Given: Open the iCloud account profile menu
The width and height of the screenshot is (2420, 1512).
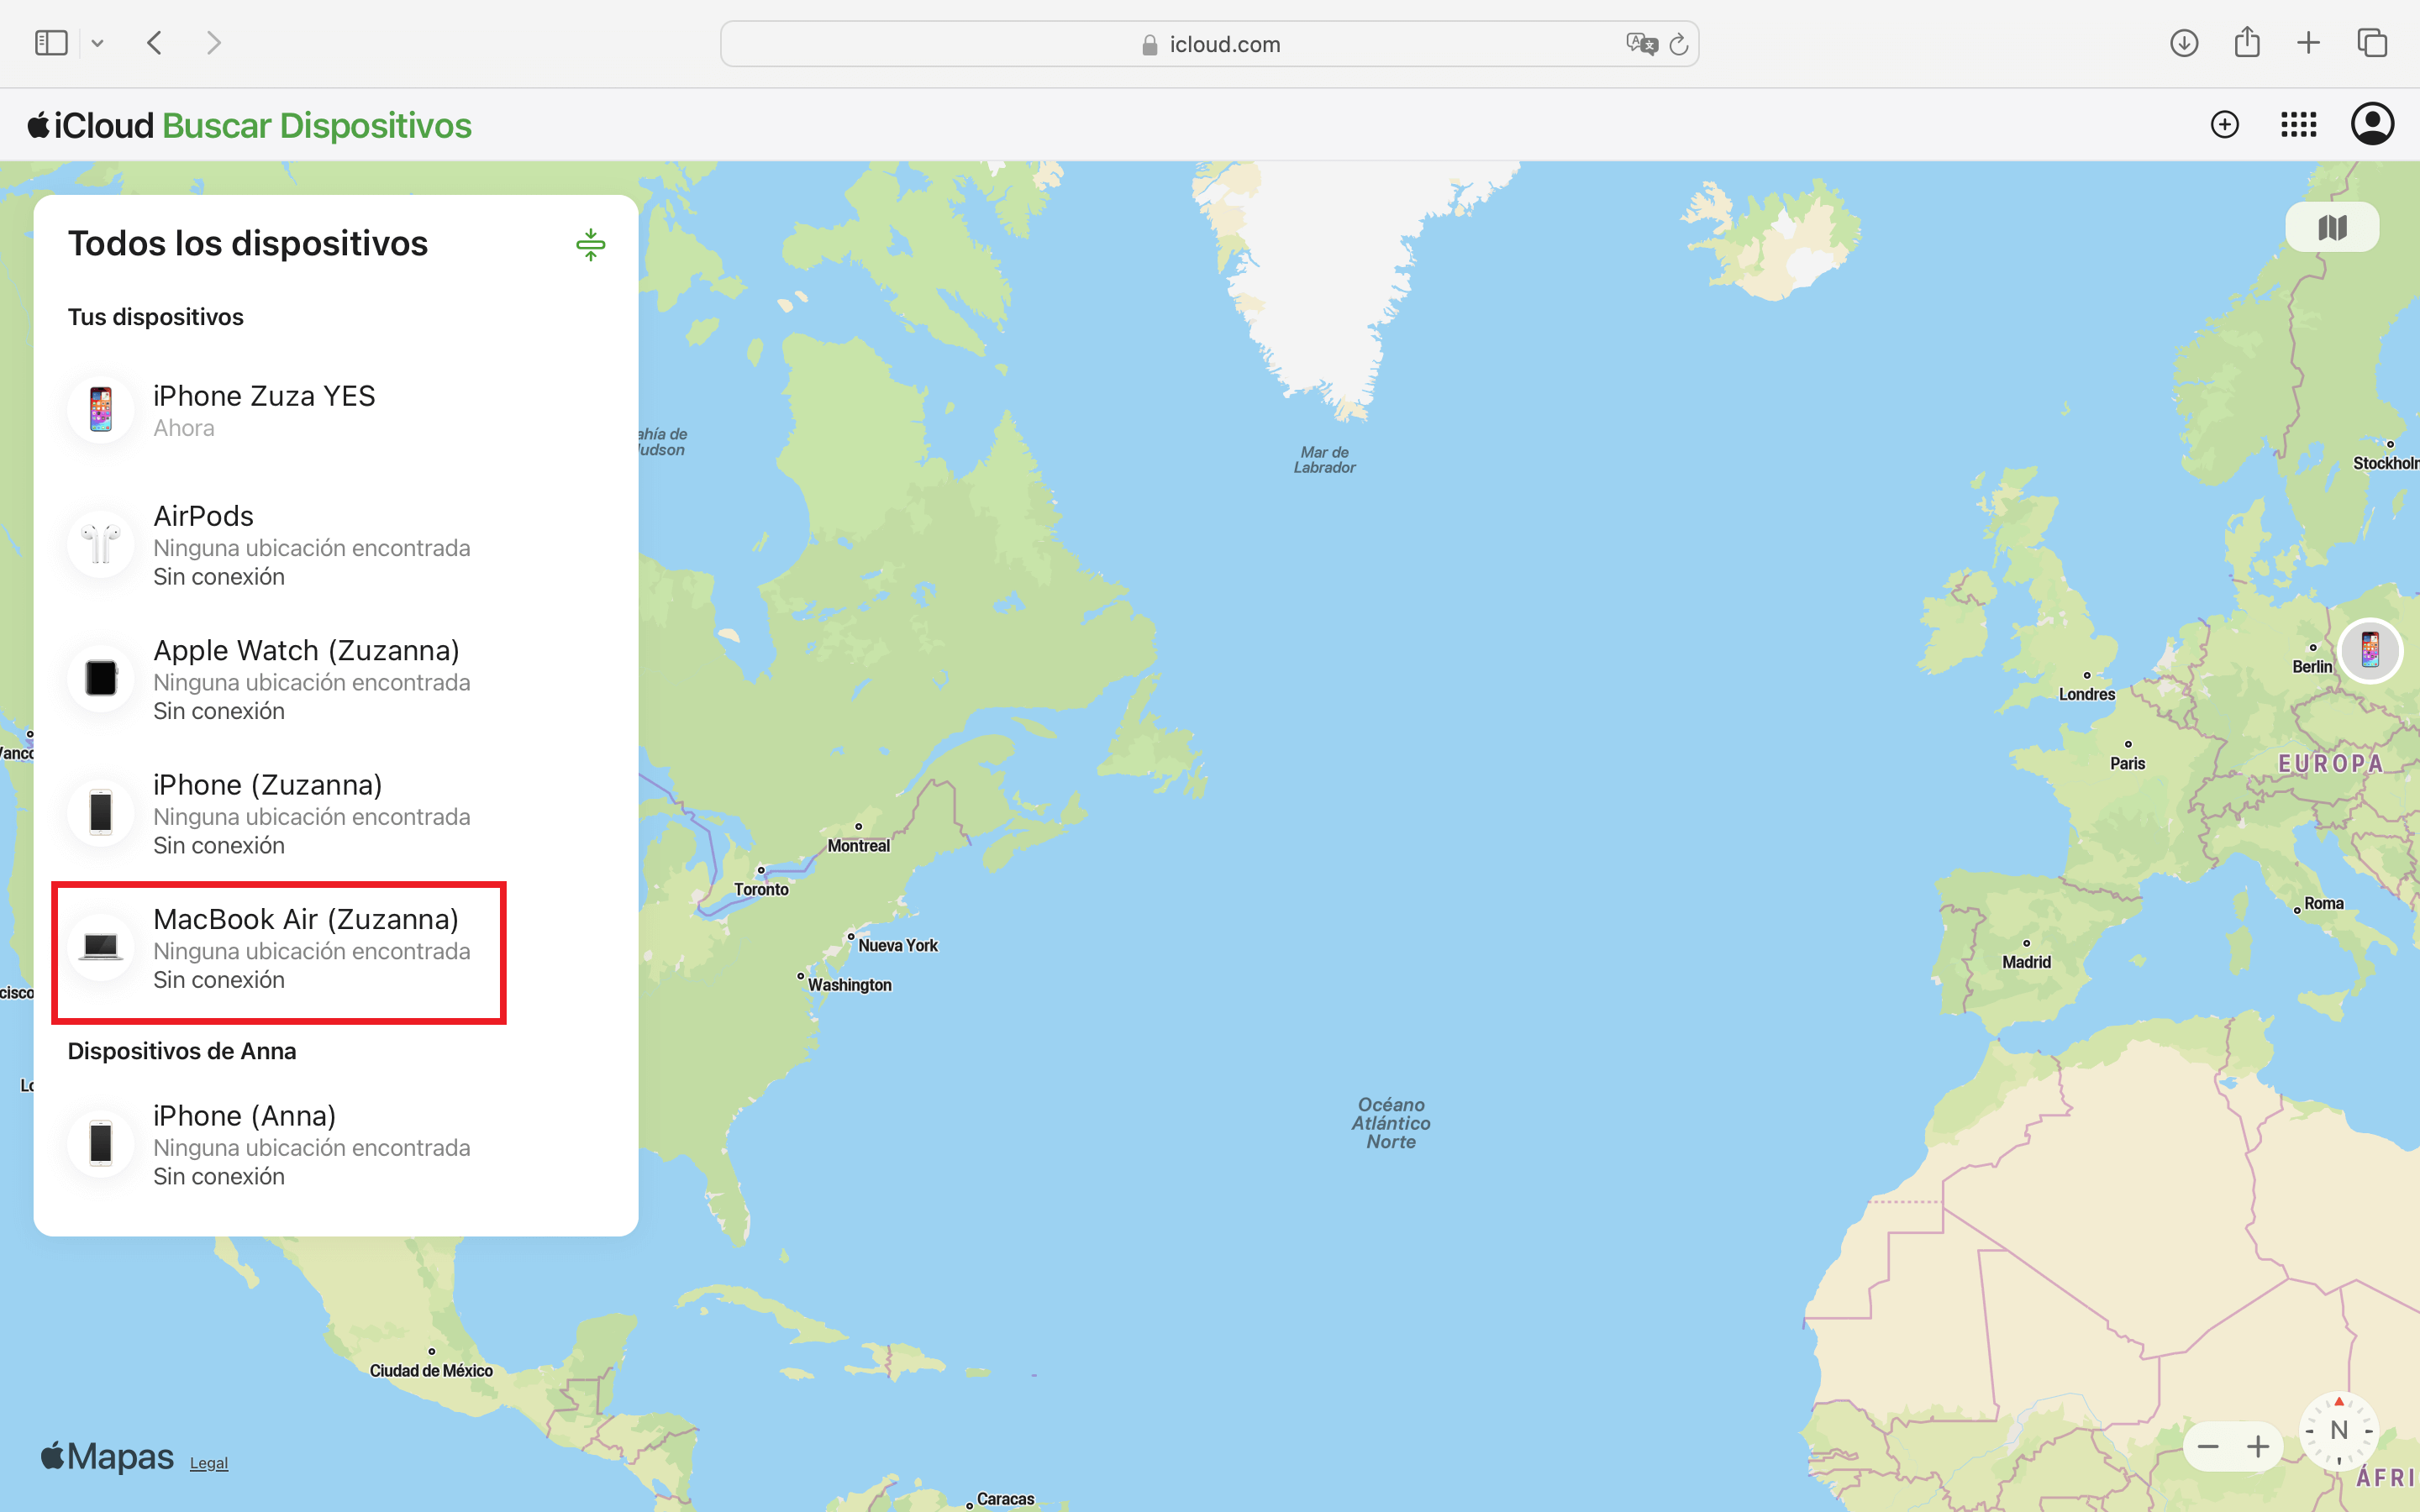Looking at the screenshot, I should point(2372,124).
